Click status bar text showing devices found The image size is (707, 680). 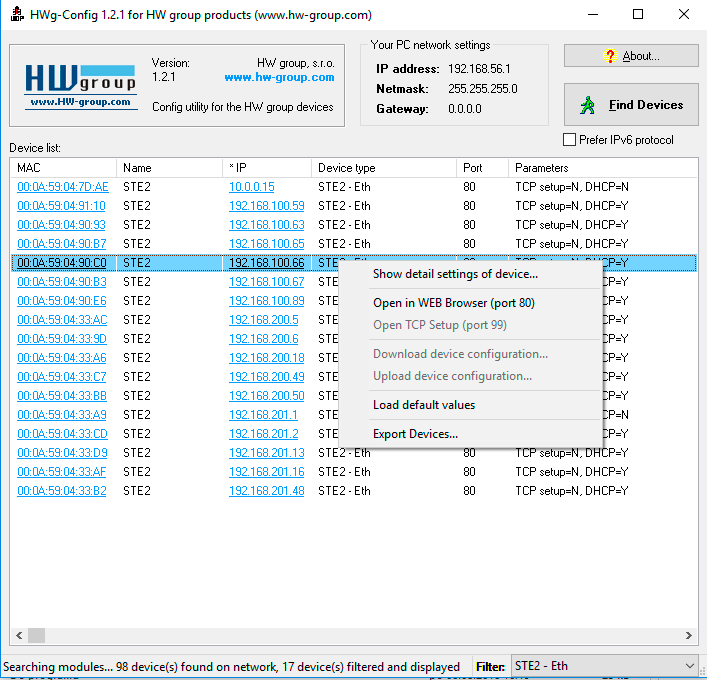point(231,666)
